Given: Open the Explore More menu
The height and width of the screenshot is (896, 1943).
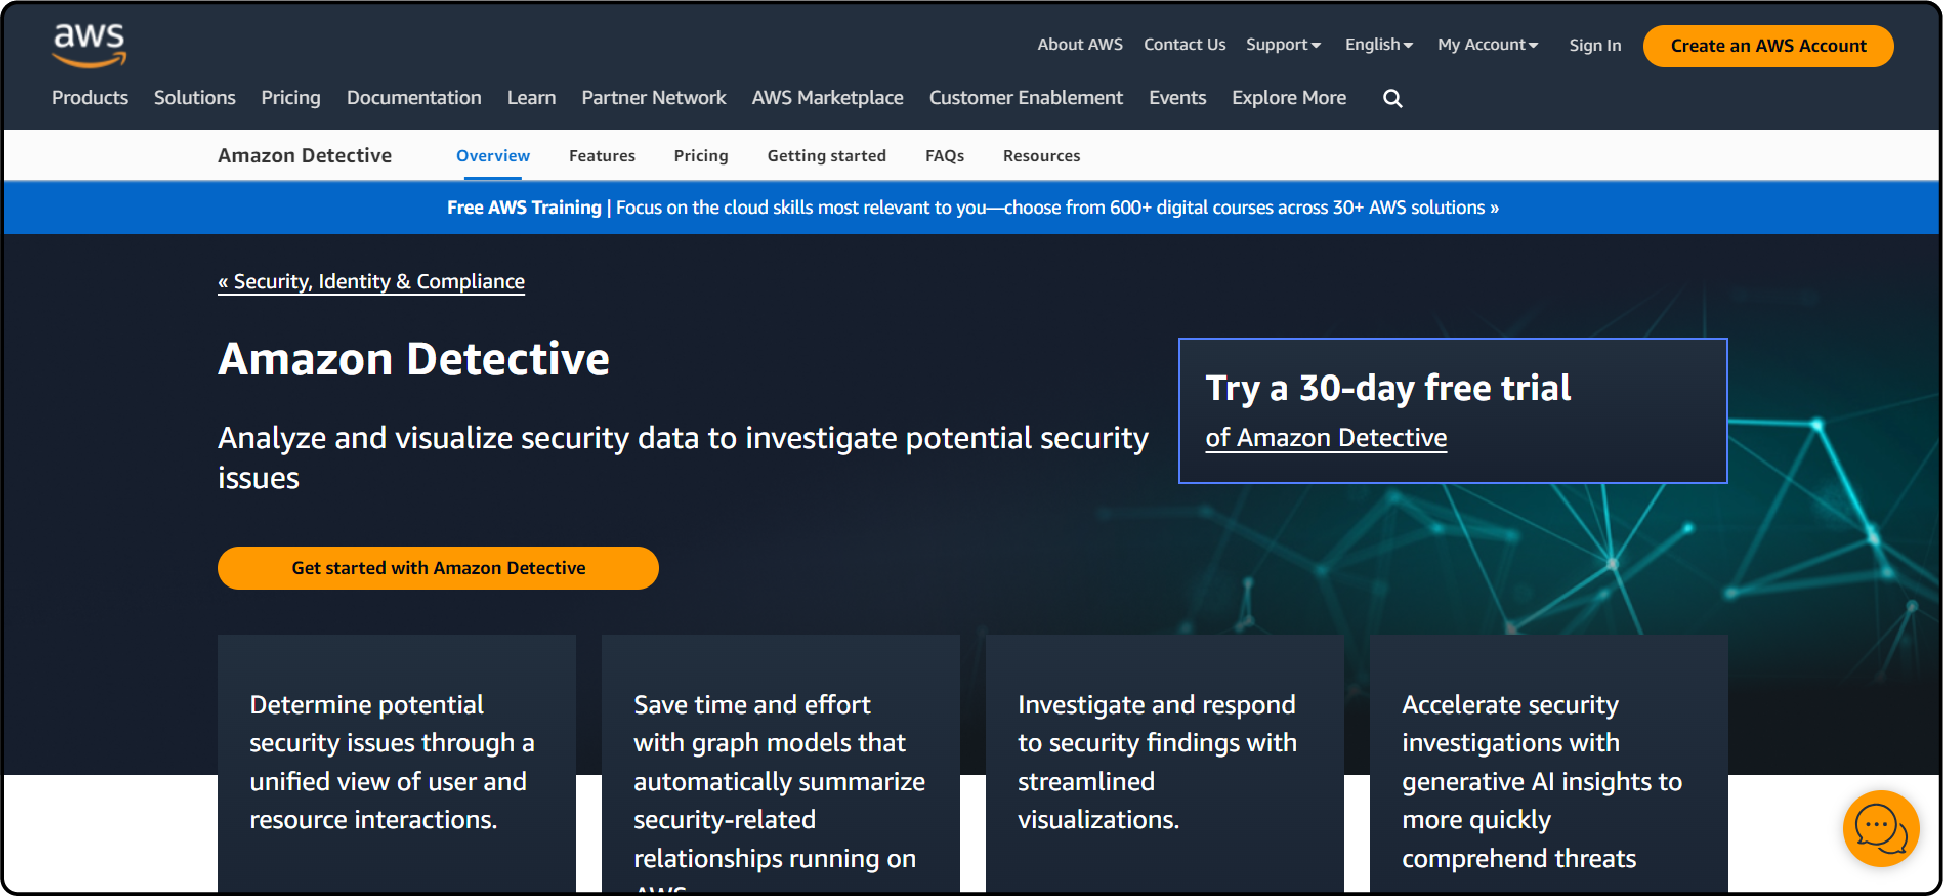Looking at the screenshot, I should click(x=1289, y=98).
